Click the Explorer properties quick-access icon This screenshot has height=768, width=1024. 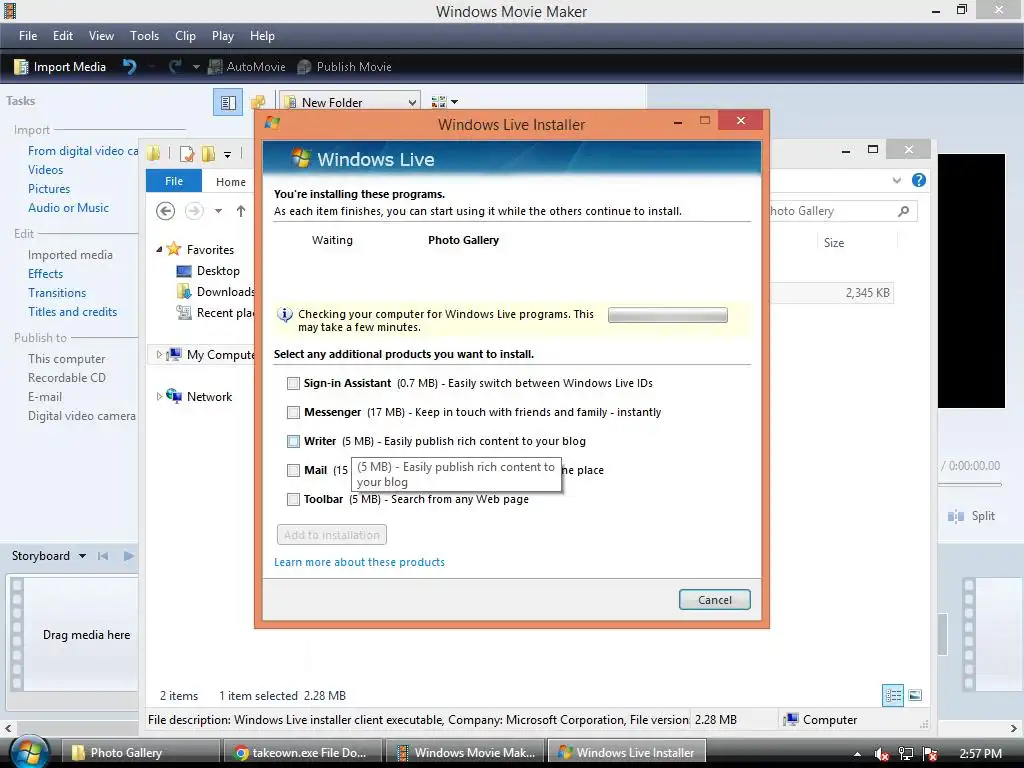[187, 154]
